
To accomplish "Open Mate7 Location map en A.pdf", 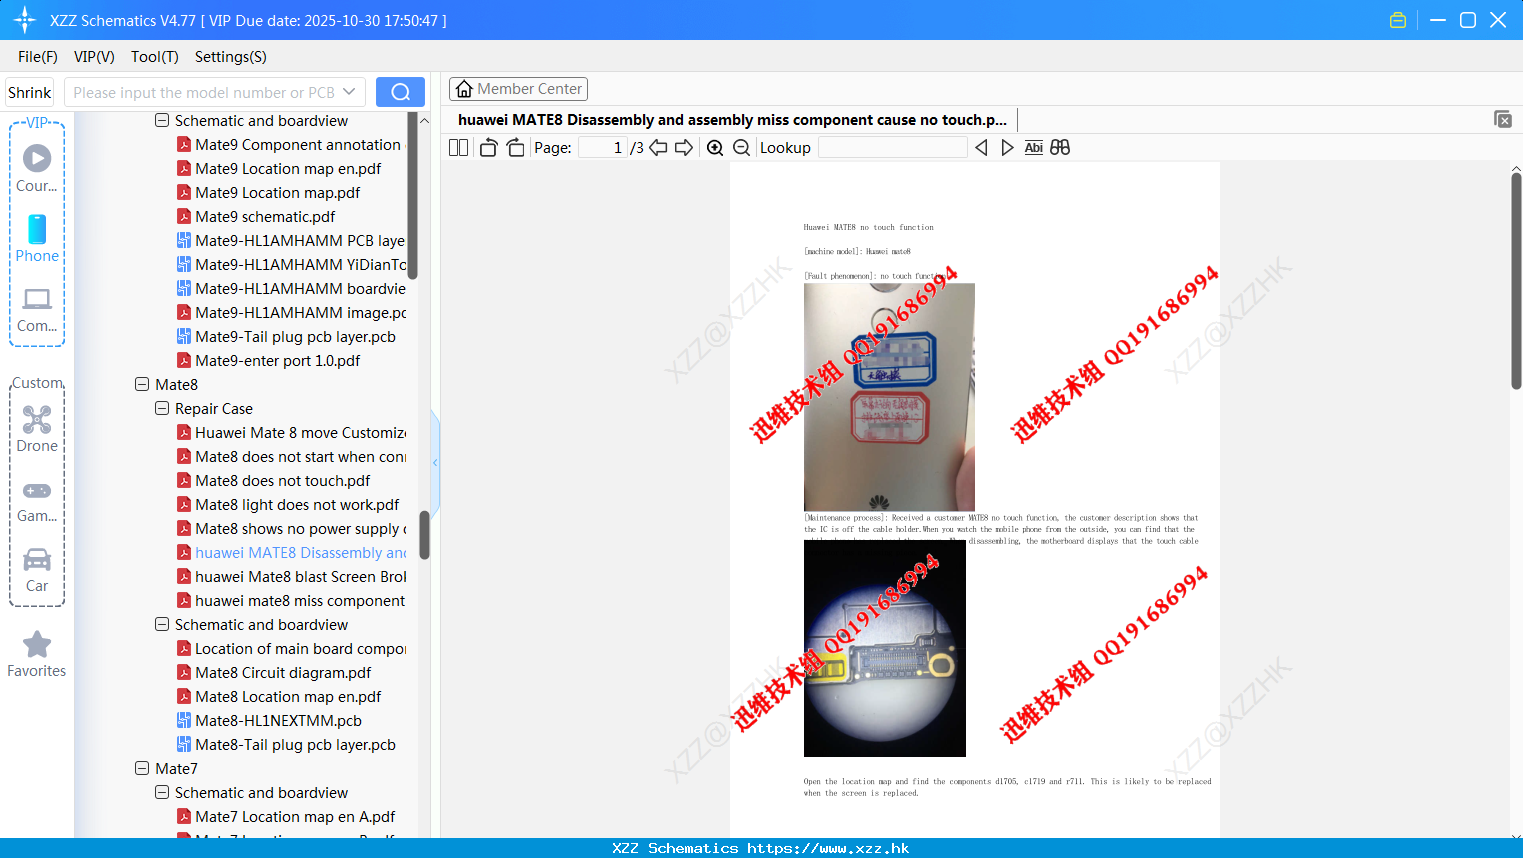I will tap(286, 816).
